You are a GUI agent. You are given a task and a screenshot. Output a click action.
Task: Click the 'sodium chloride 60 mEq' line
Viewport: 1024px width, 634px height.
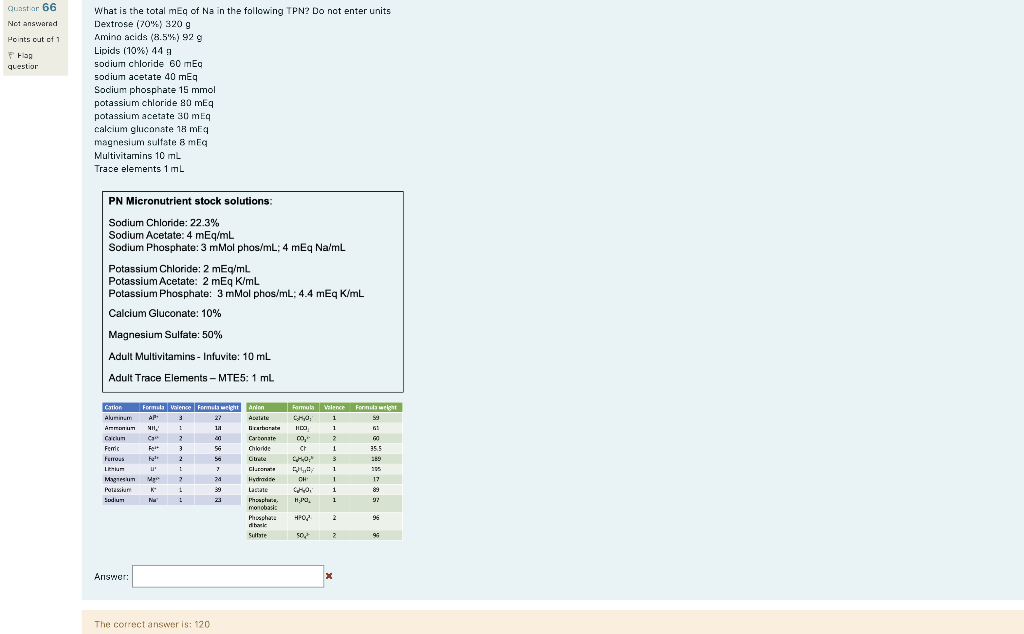148,63
